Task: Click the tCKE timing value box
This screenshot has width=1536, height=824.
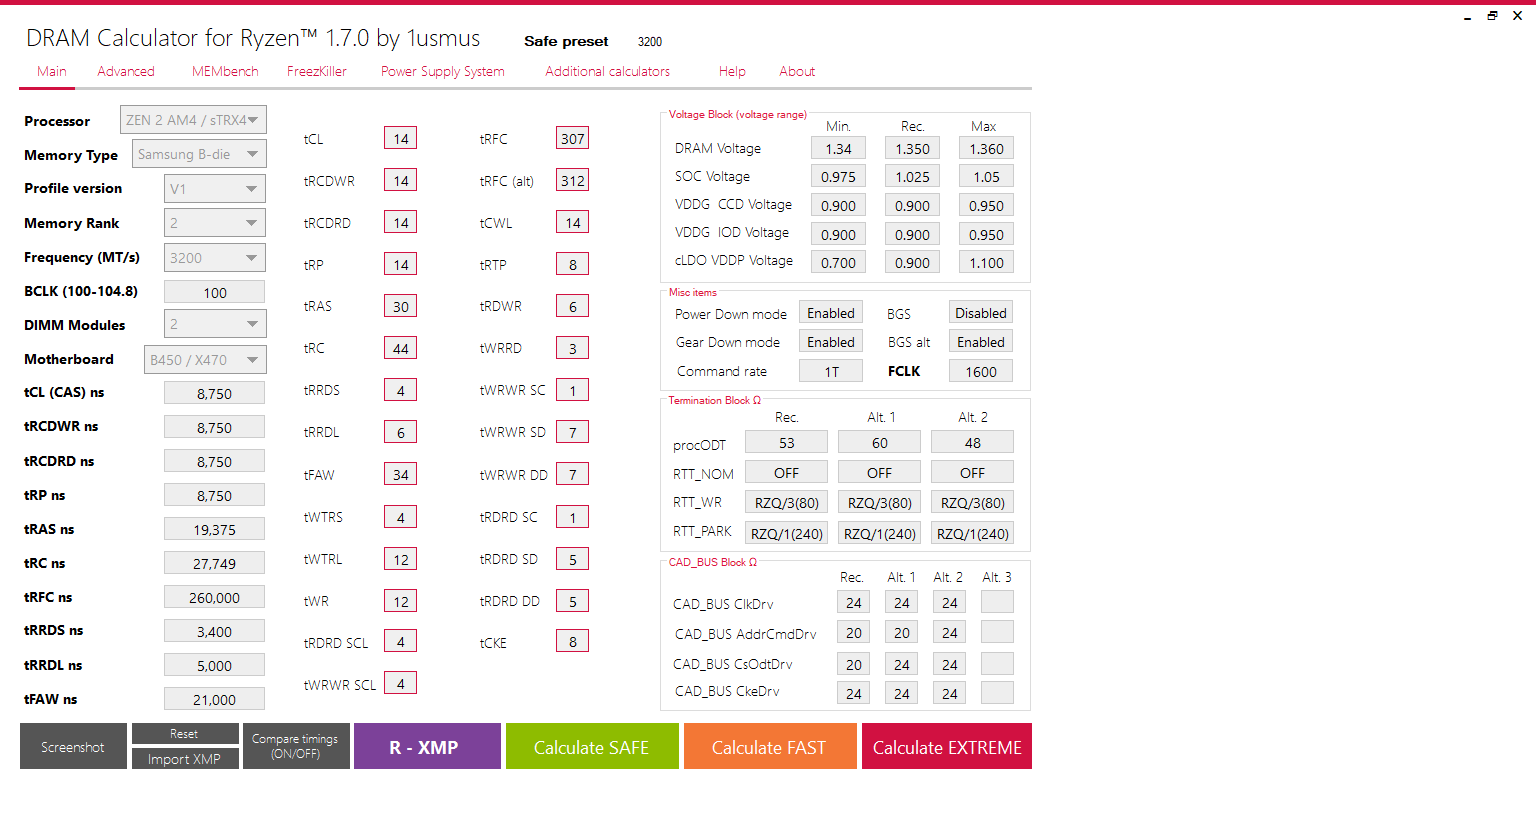Action: (x=572, y=641)
